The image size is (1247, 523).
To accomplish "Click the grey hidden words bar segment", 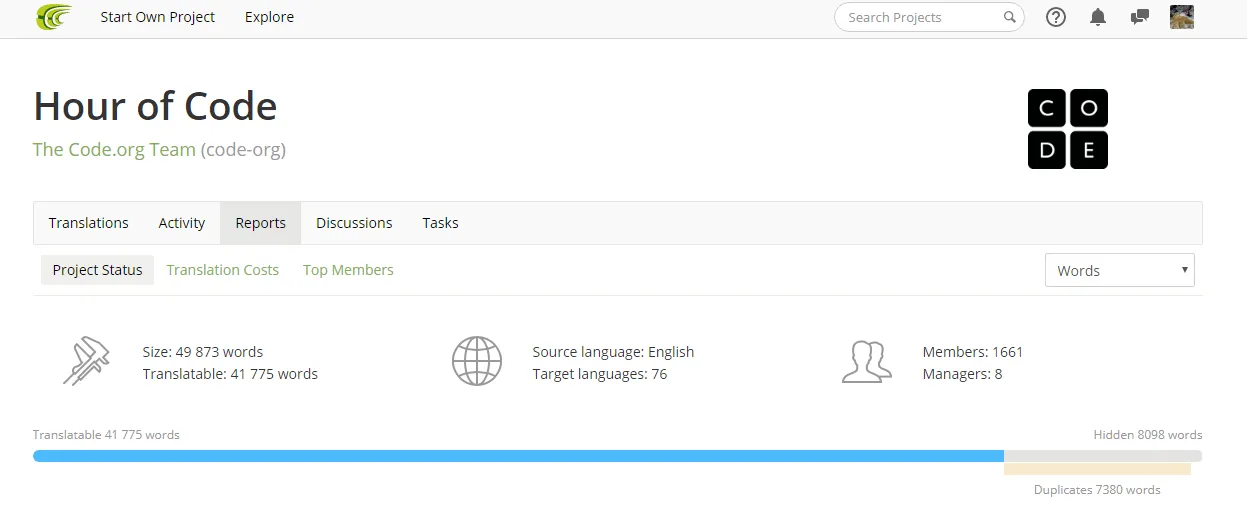I will click(1103, 456).
